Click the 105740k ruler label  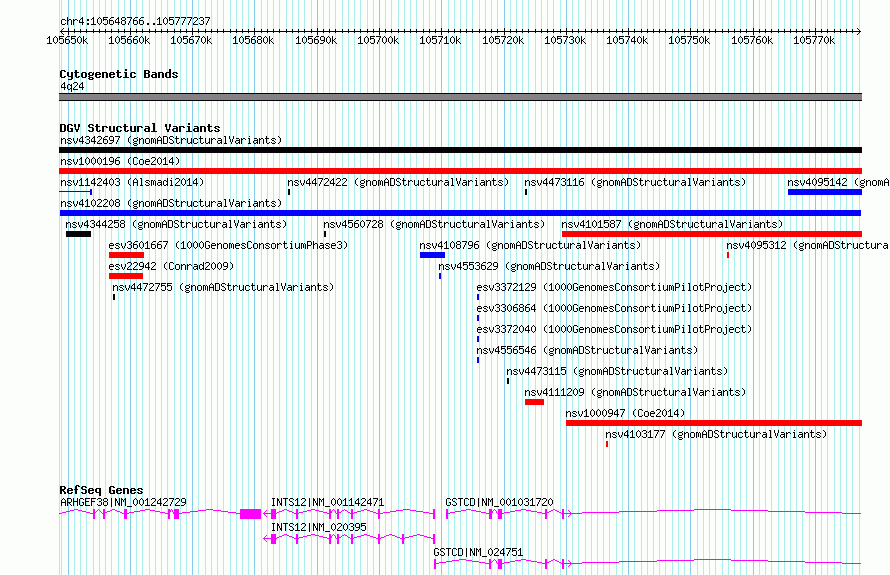[x=627, y=40]
